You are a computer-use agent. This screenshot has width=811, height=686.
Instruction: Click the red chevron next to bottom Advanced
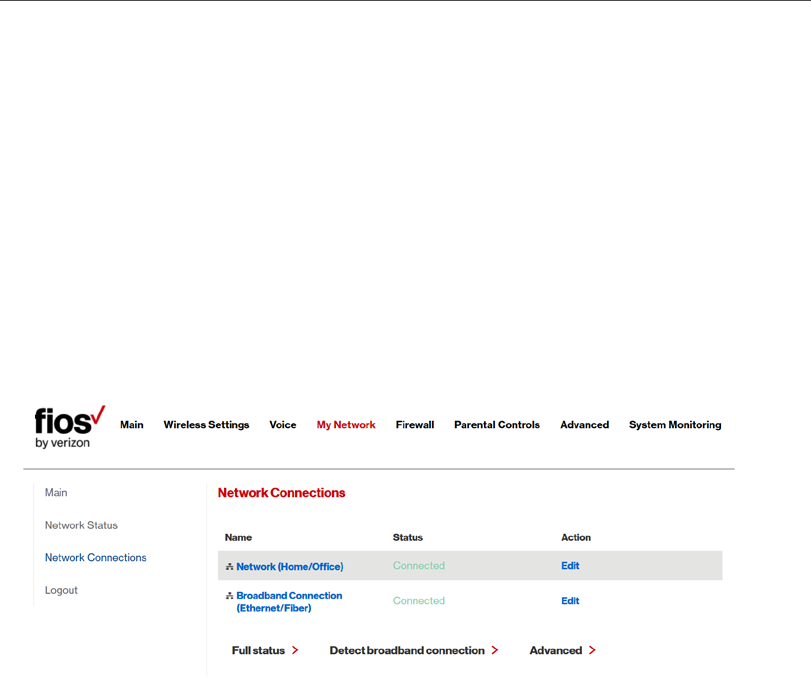[592, 650]
